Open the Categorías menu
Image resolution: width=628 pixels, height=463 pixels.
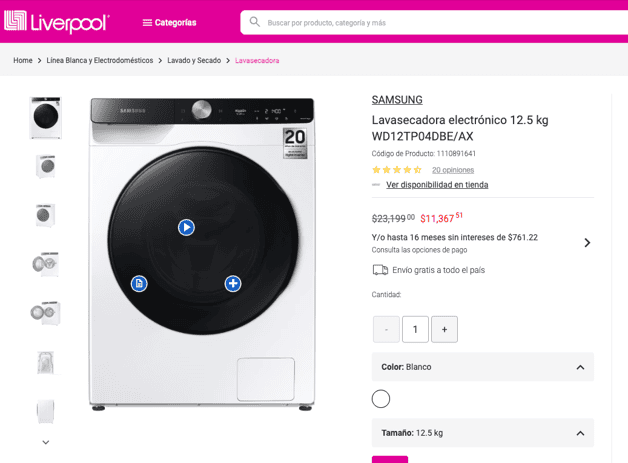pos(168,22)
